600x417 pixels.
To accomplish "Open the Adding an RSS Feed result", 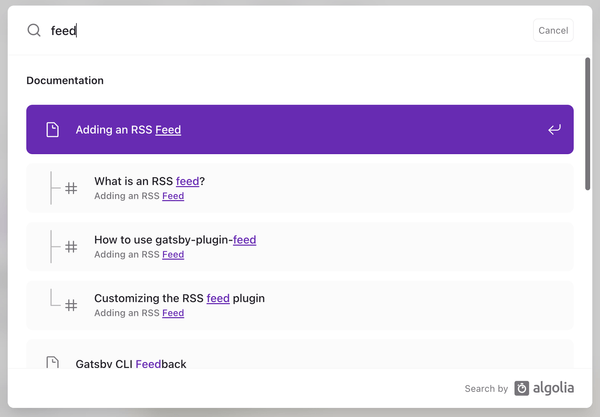I will [x=300, y=129].
